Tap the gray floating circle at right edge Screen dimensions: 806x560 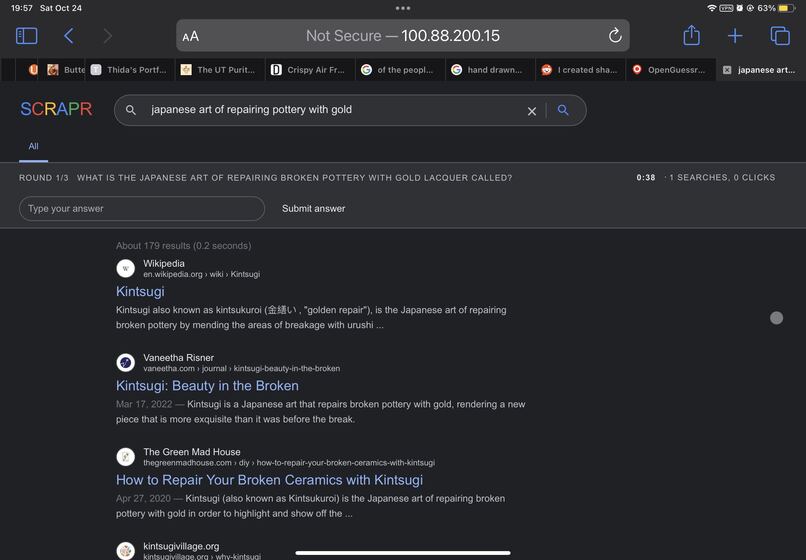pos(776,318)
